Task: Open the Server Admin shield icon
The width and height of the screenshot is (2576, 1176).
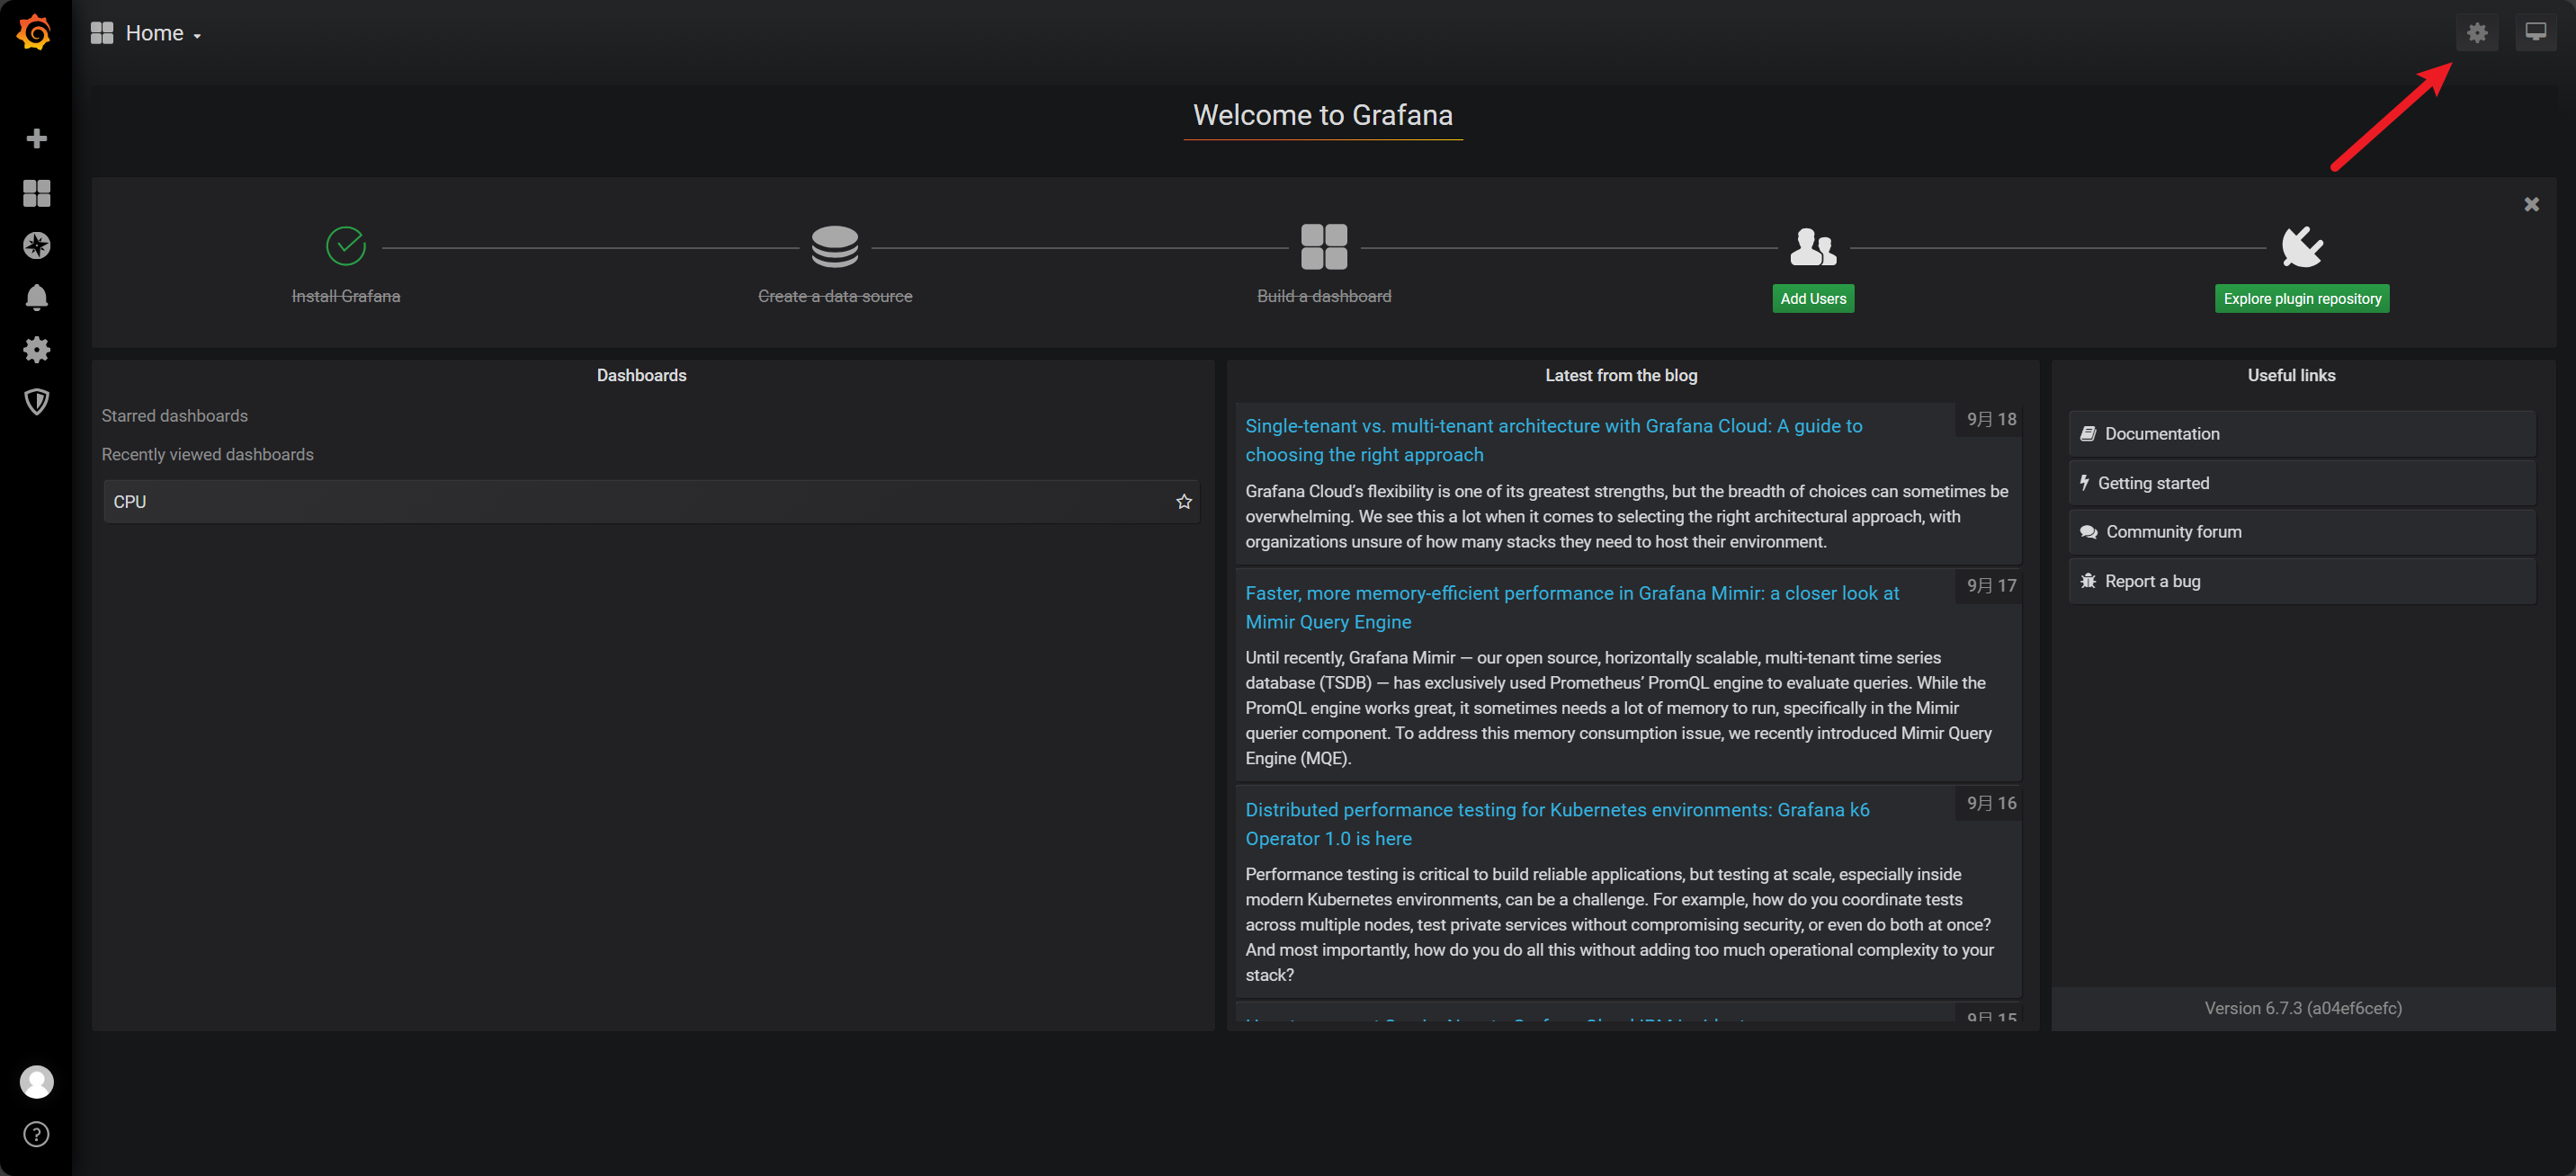Action: [x=37, y=401]
